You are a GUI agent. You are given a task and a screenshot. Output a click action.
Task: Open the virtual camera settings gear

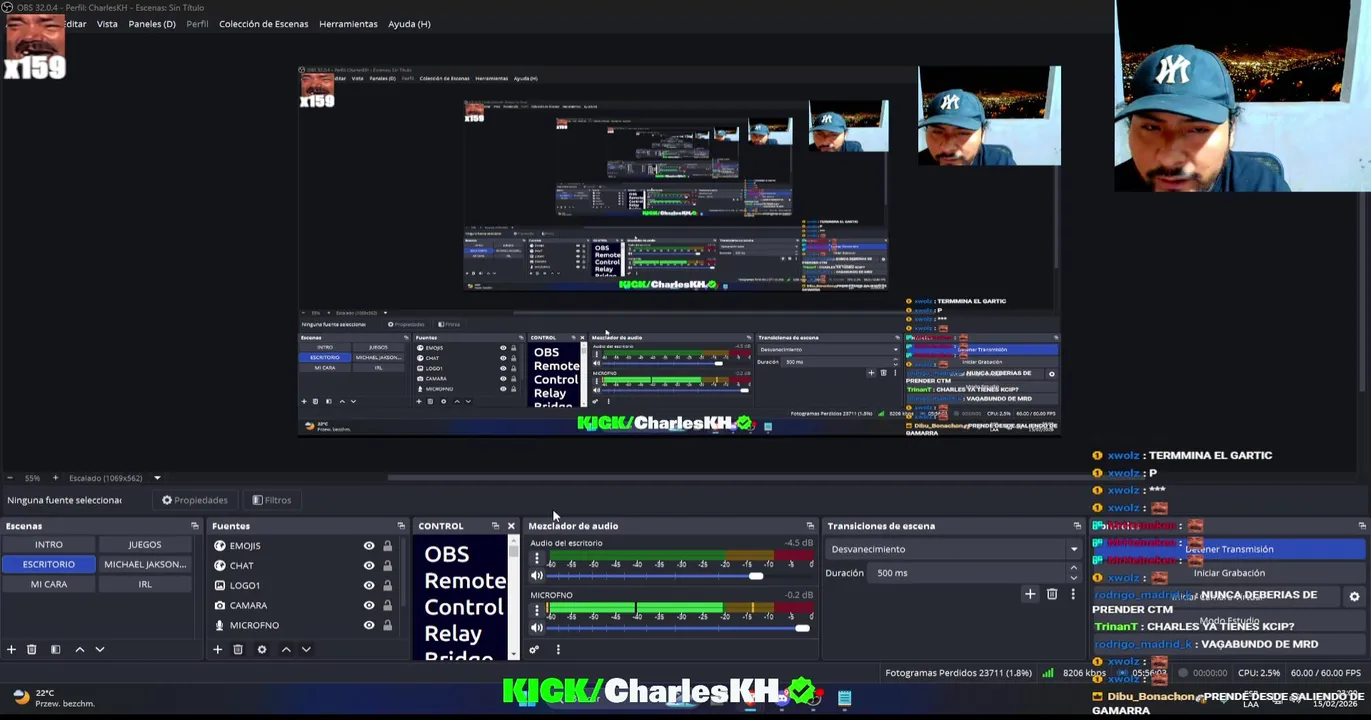pyautogui.click(x=1354, y=597)
